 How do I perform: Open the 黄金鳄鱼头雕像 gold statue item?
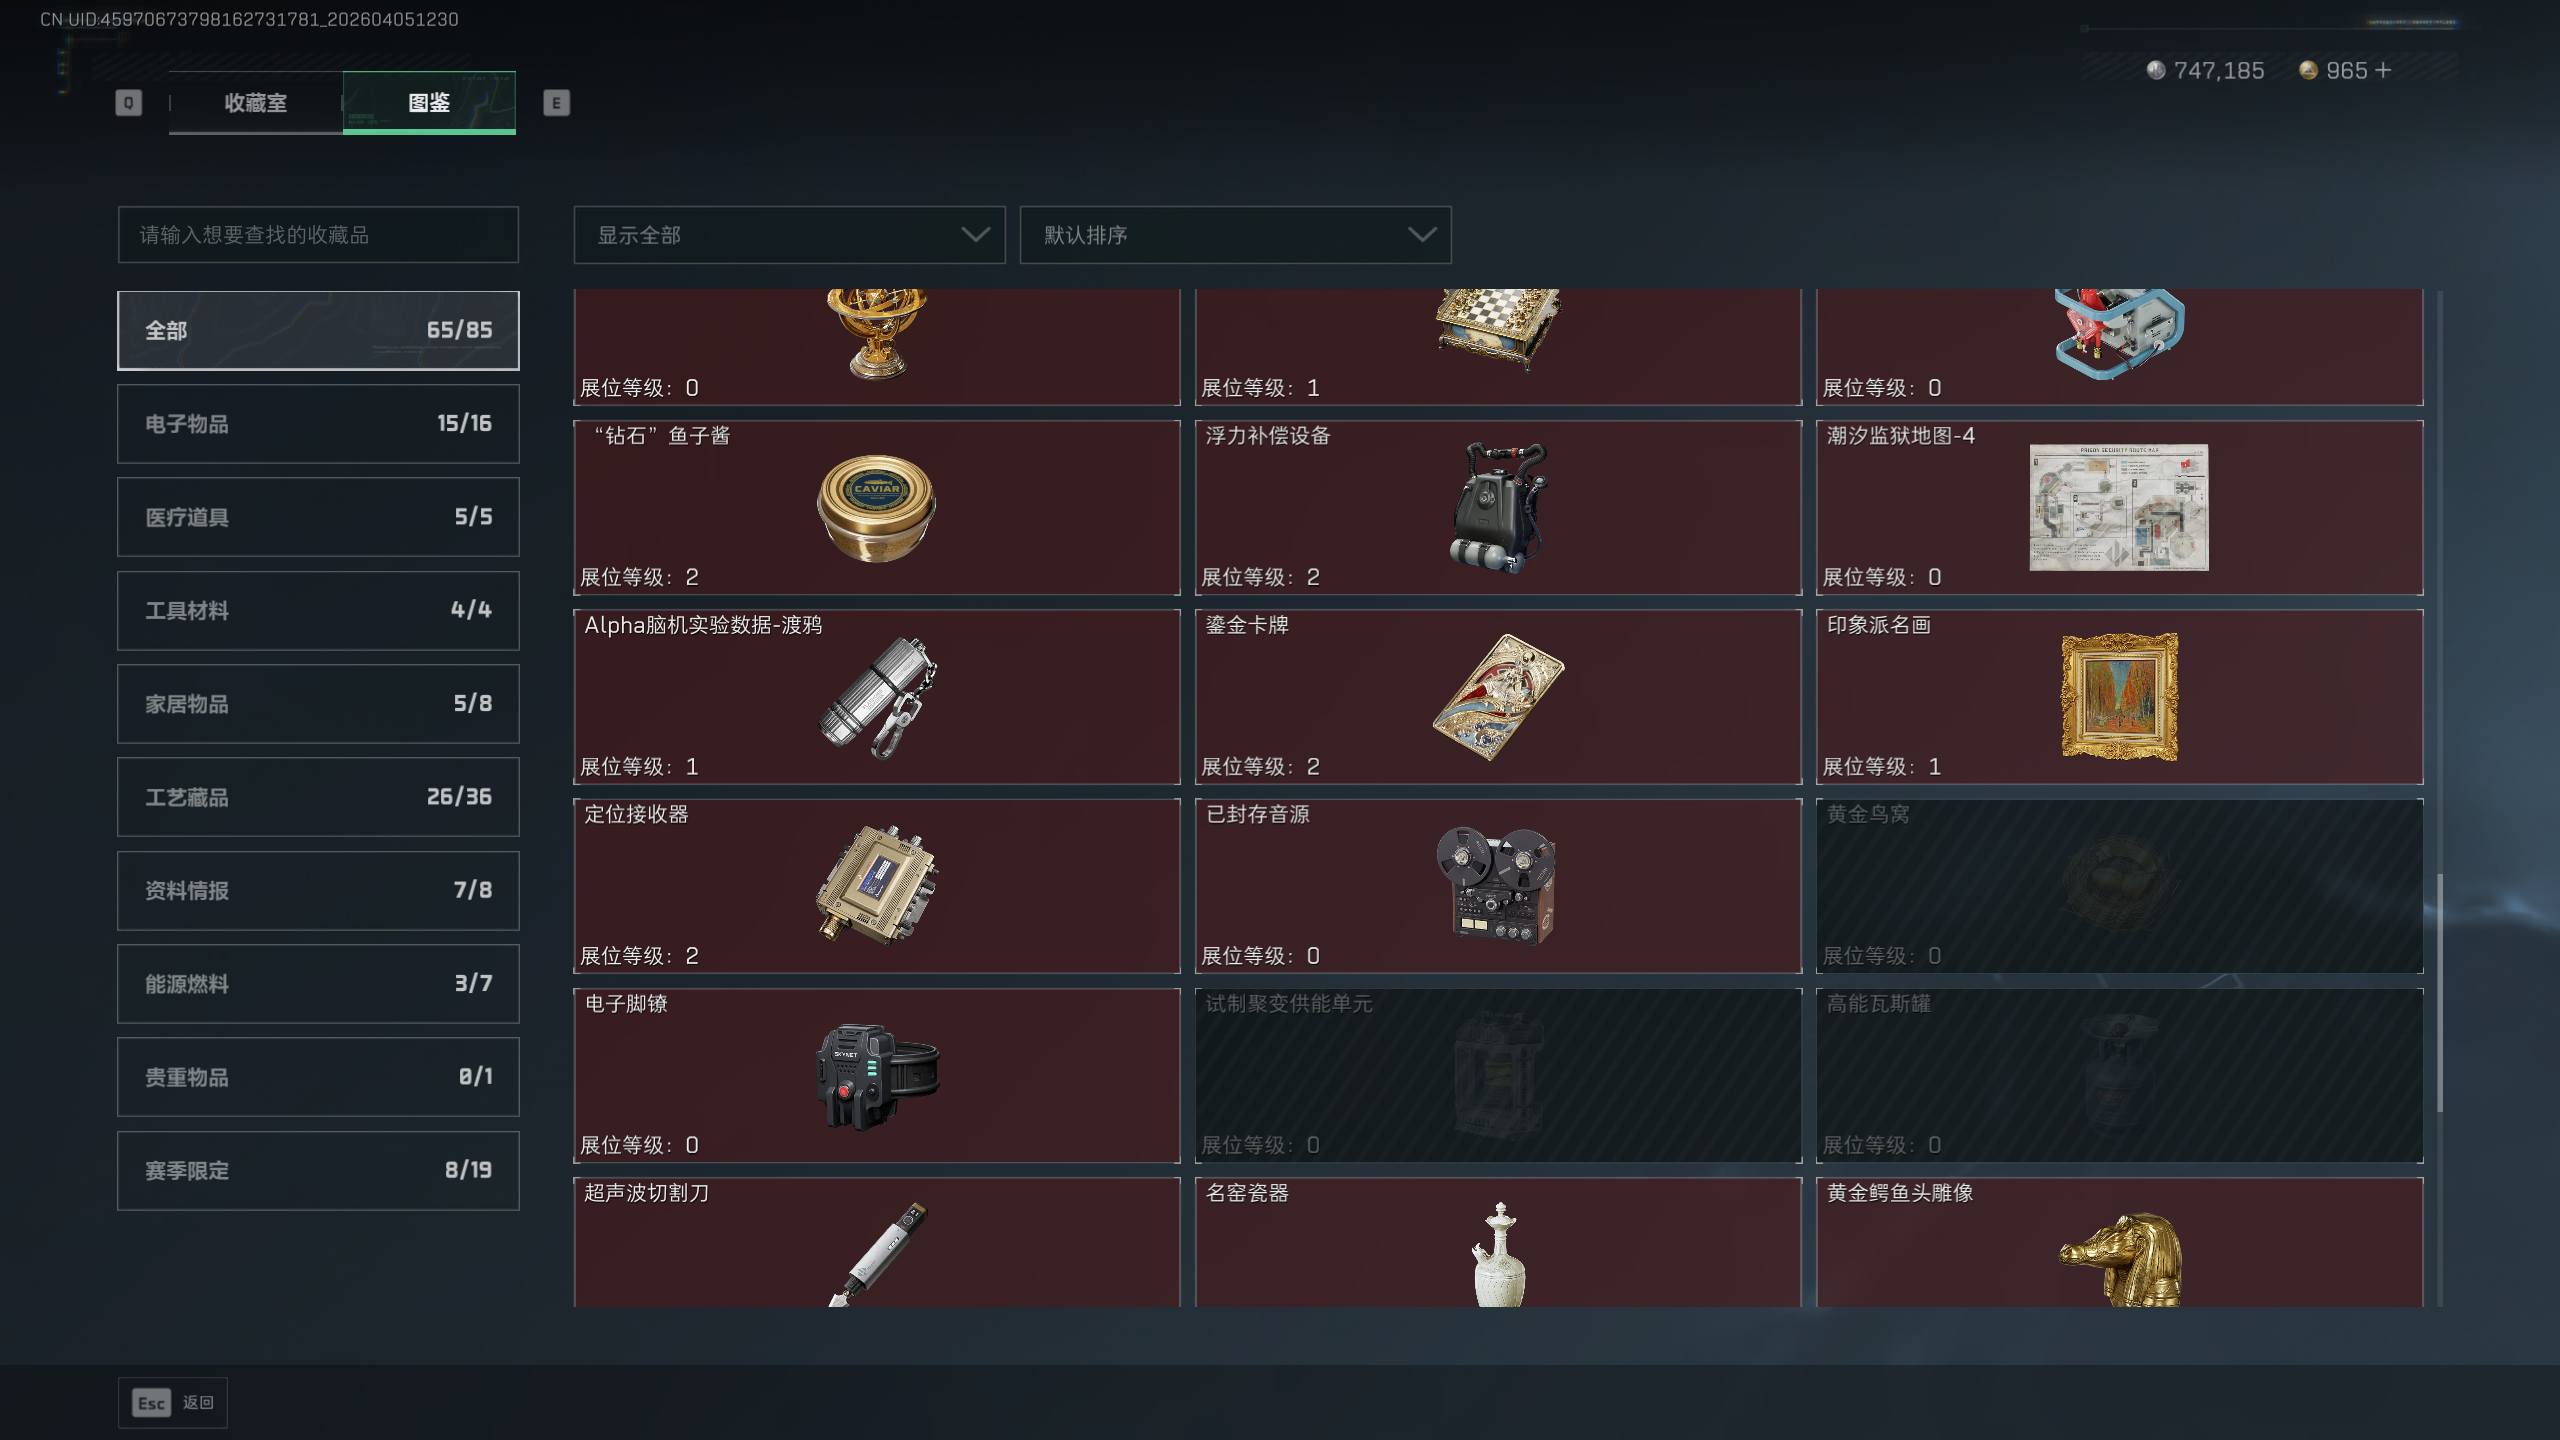[x=2119, y=1242]
